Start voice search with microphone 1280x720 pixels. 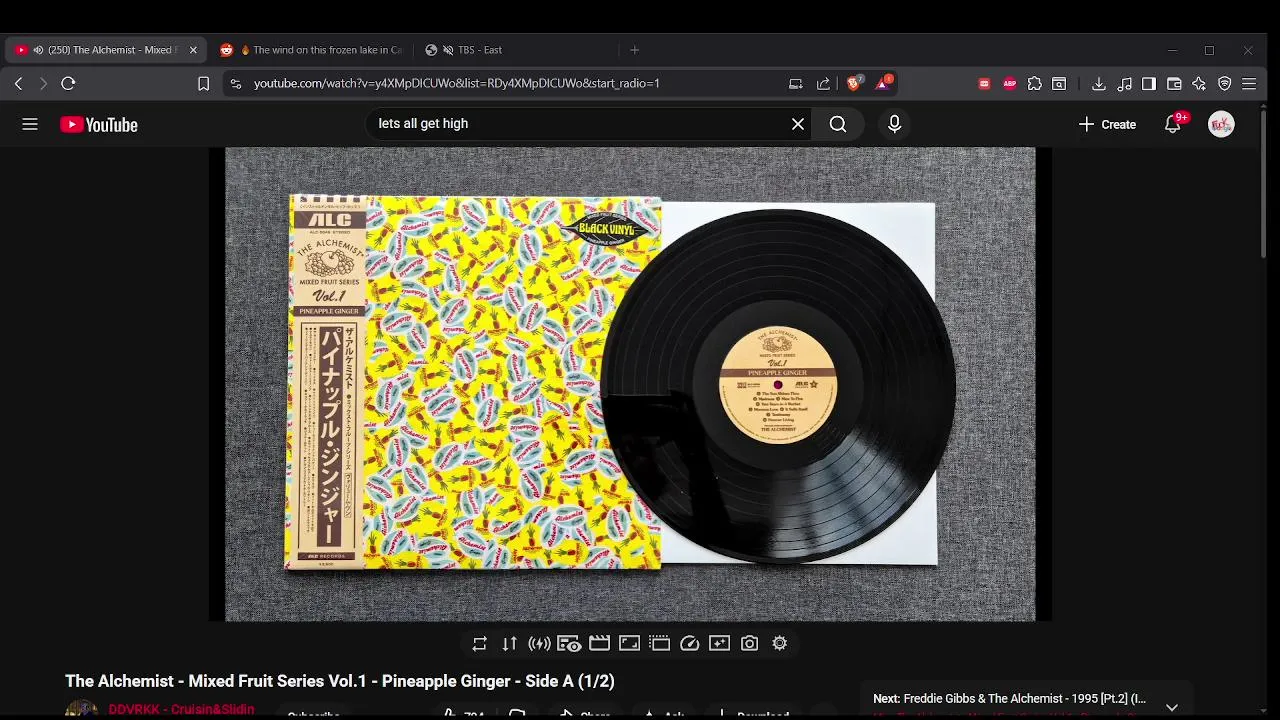(x=894, y=124)
